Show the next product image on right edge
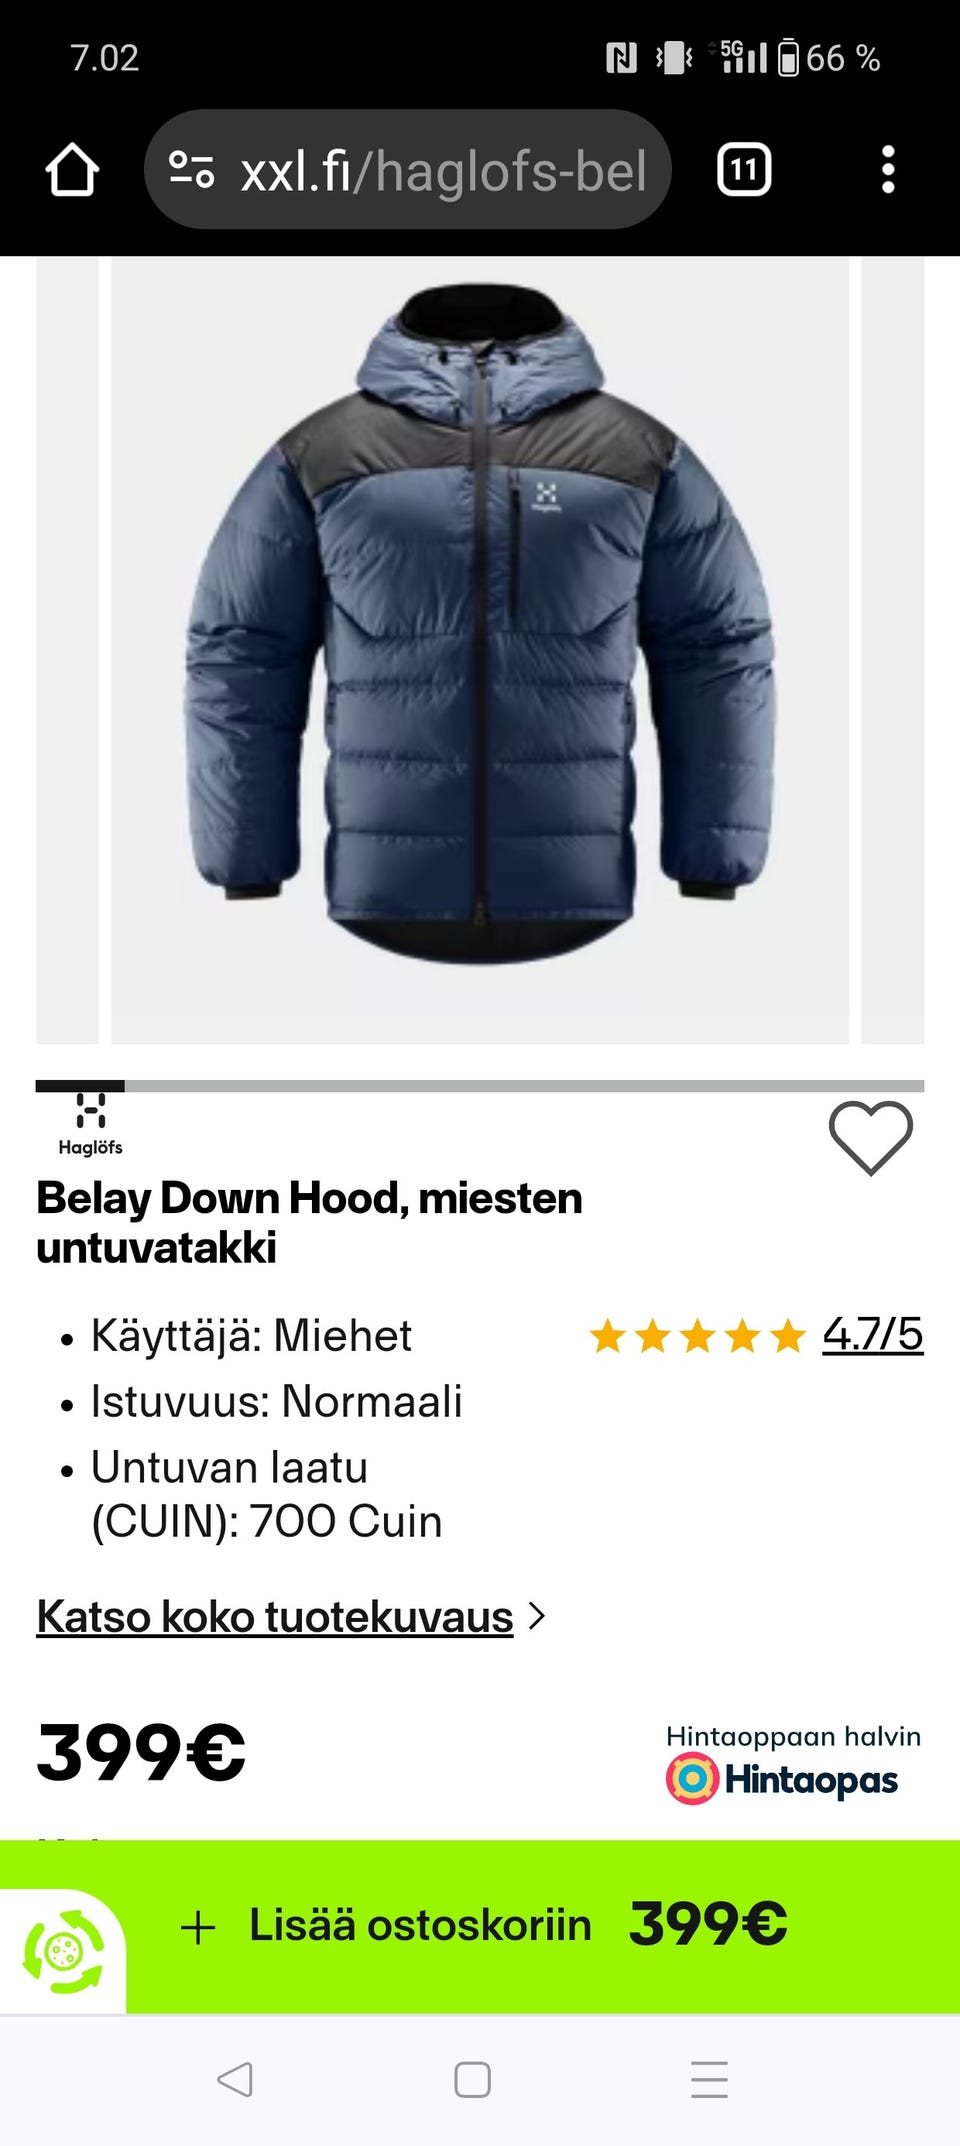Image resolution: width=960 pixels, height=2146 pixels. point(892,650)
